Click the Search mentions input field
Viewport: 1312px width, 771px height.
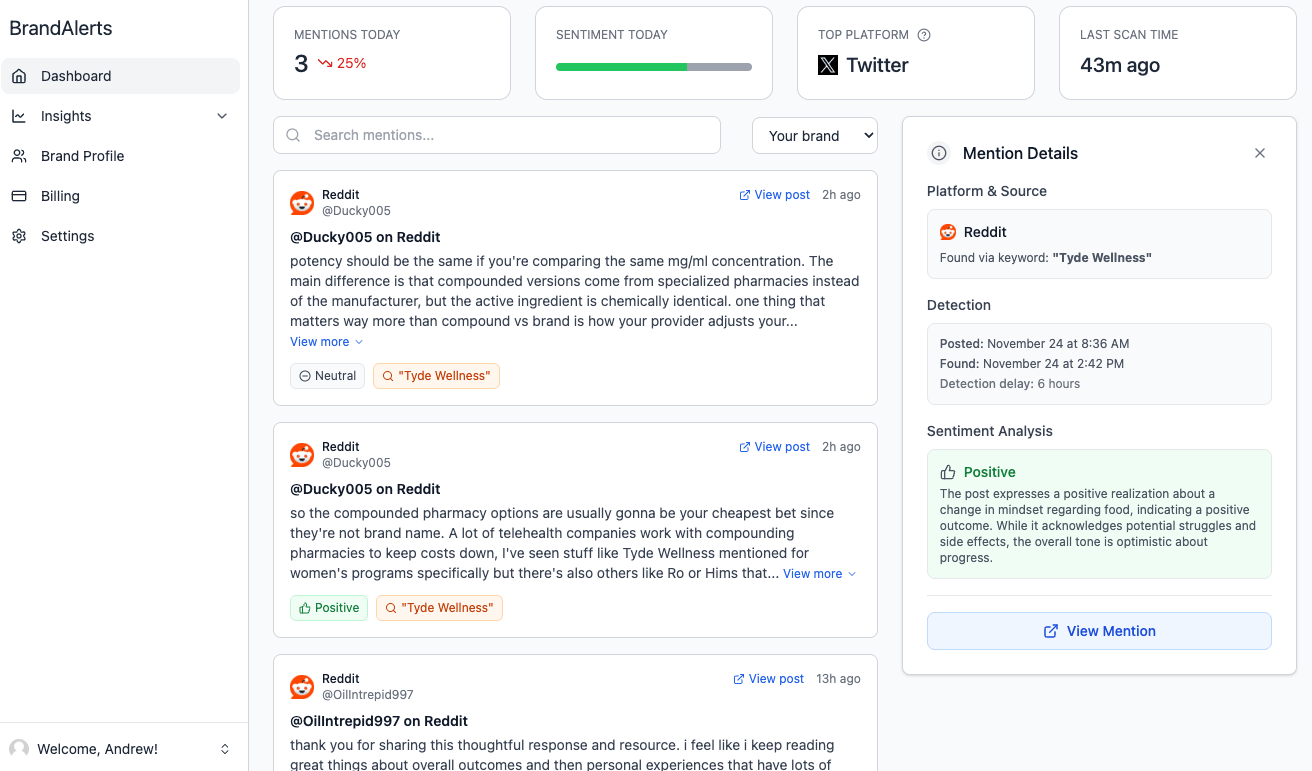pos(510,135)
